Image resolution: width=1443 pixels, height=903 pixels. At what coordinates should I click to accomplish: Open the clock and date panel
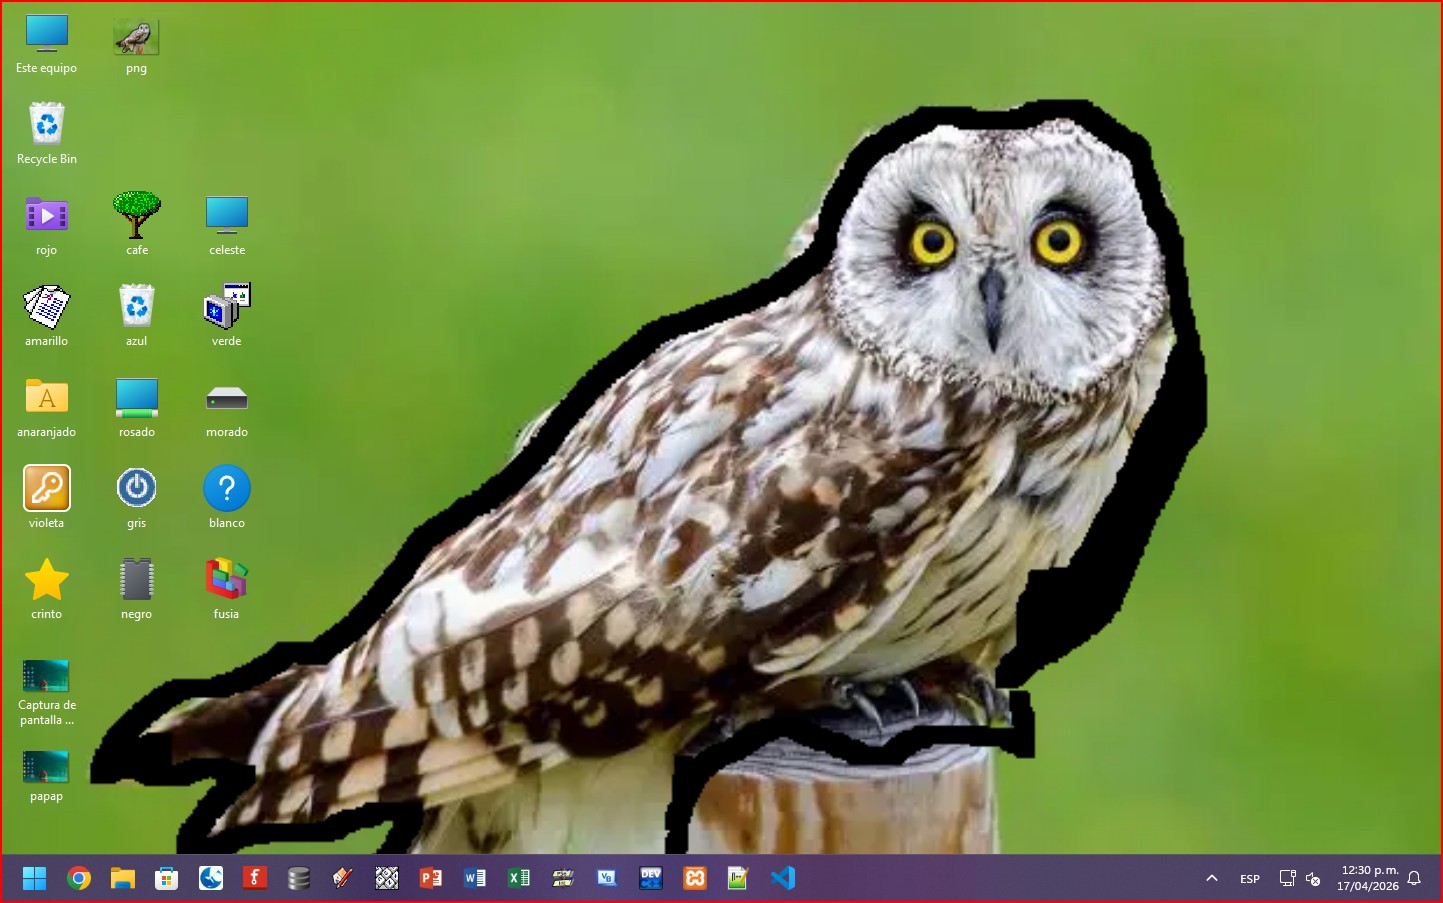coord(1368,878)
